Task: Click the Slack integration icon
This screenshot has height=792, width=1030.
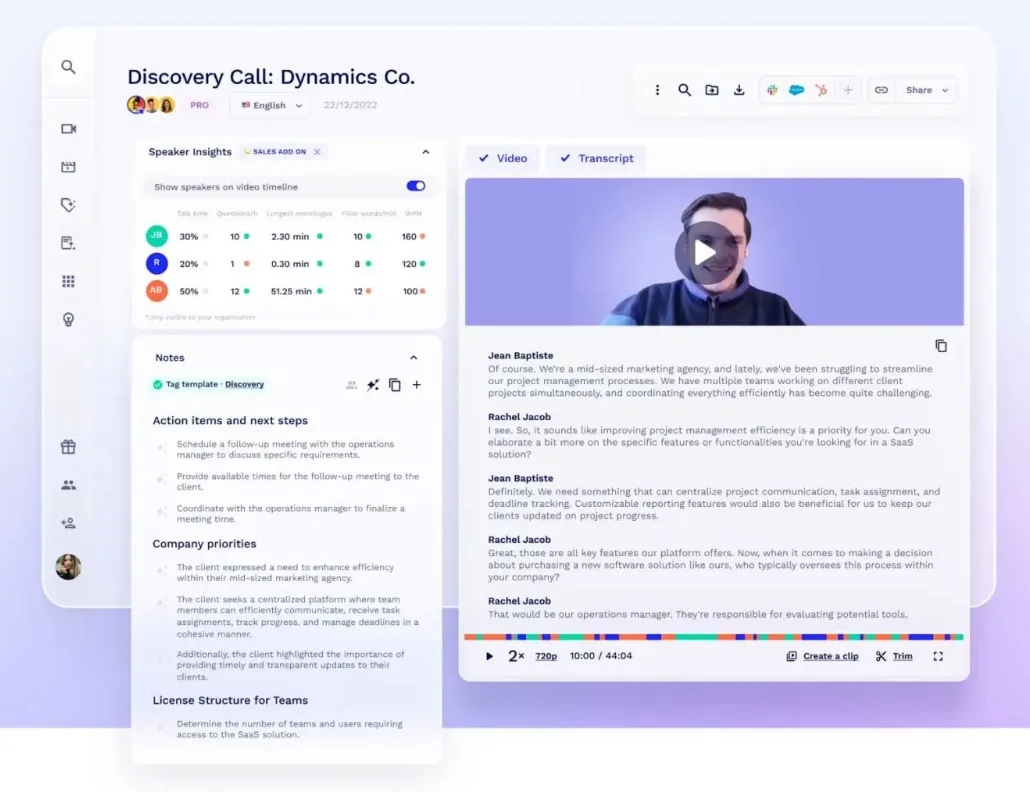Action: click(772, 90)
